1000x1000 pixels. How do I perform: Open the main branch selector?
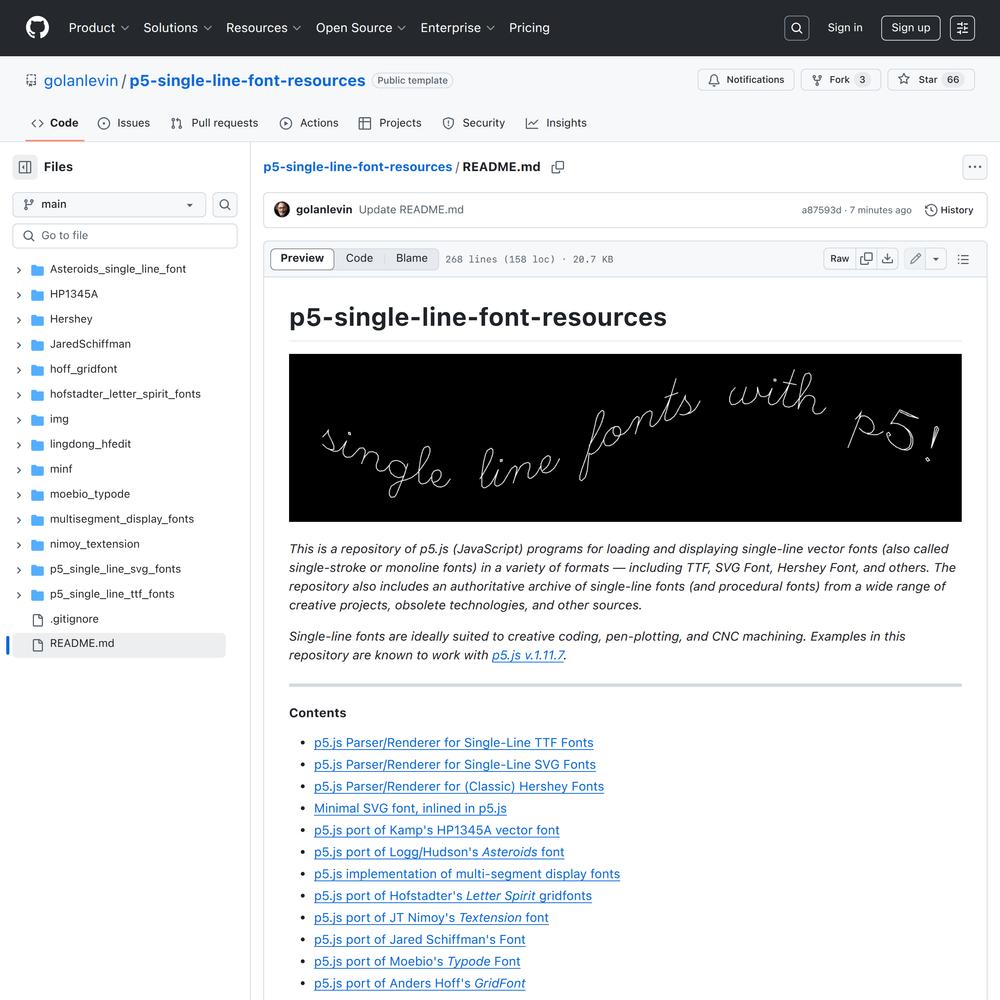tap(109, 205)
